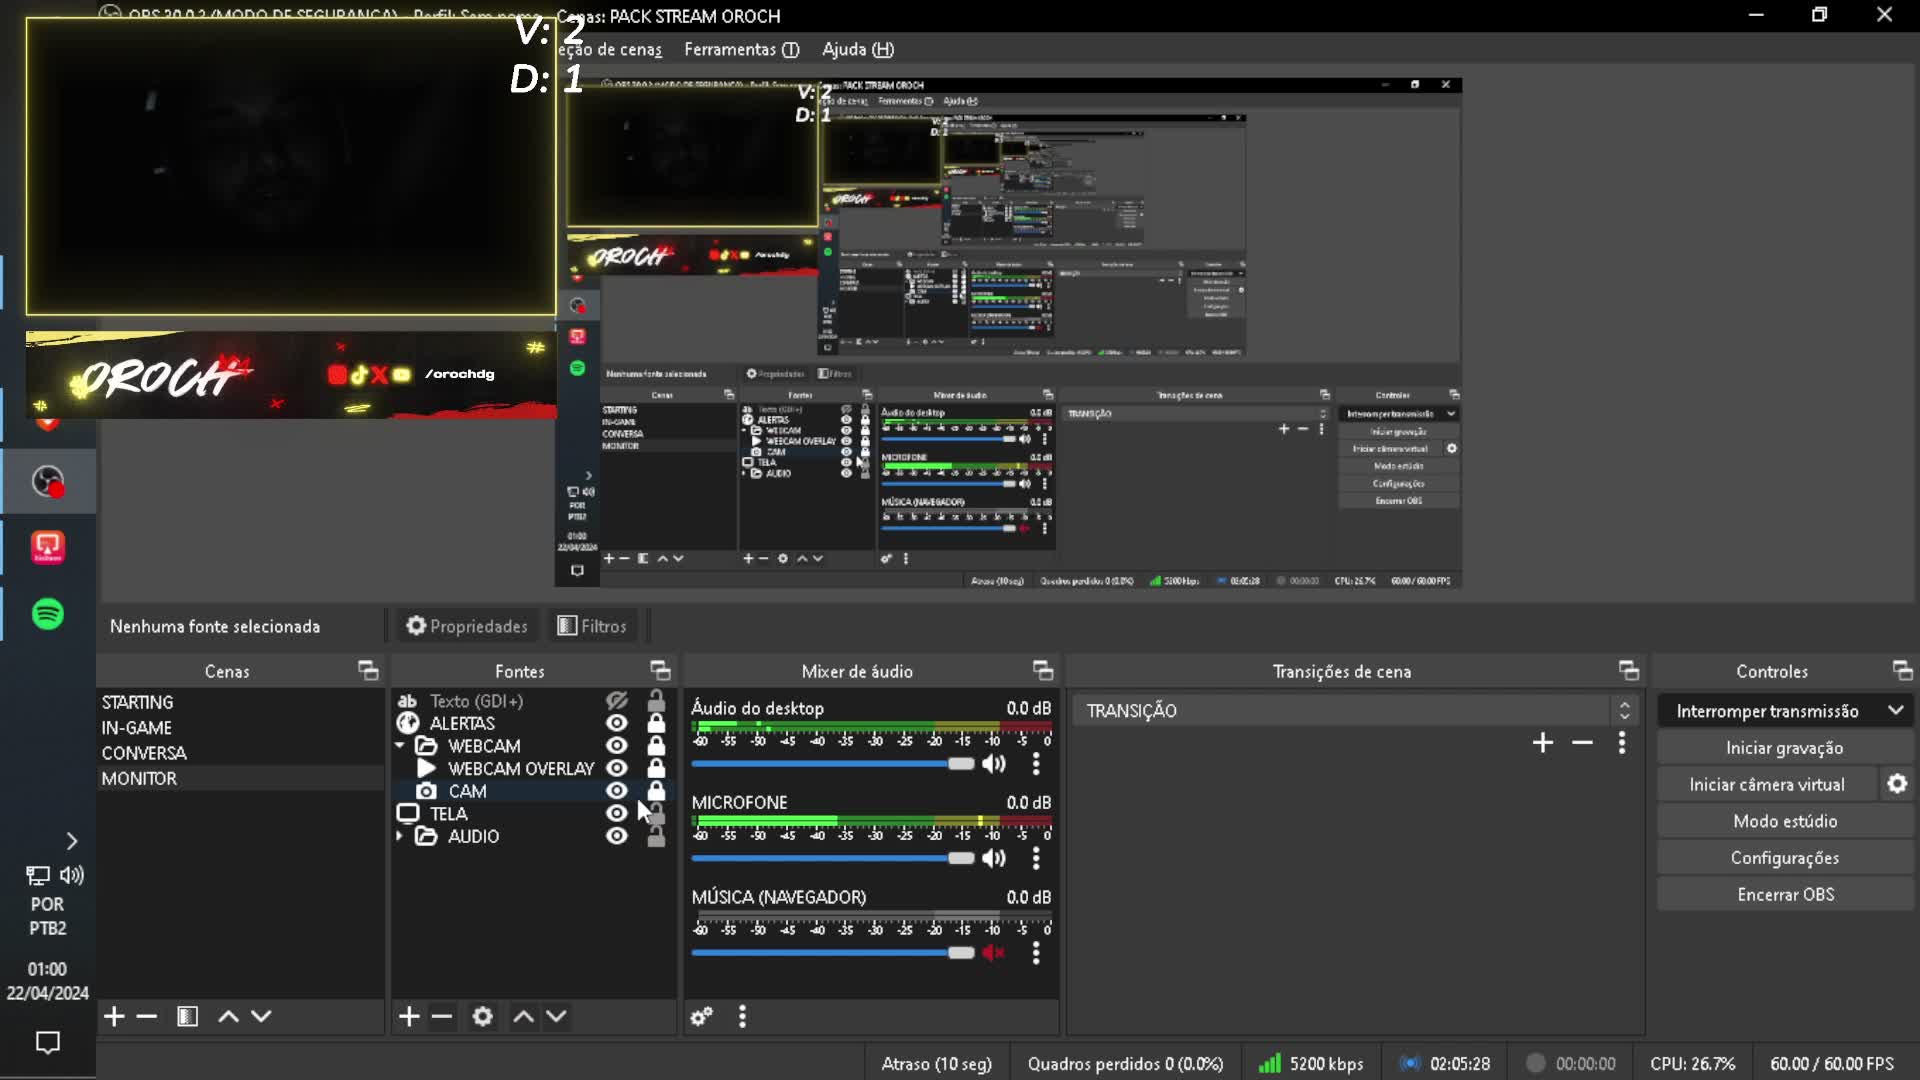Open audio mixer menu dots at bottom

[x=742, y=1017]
